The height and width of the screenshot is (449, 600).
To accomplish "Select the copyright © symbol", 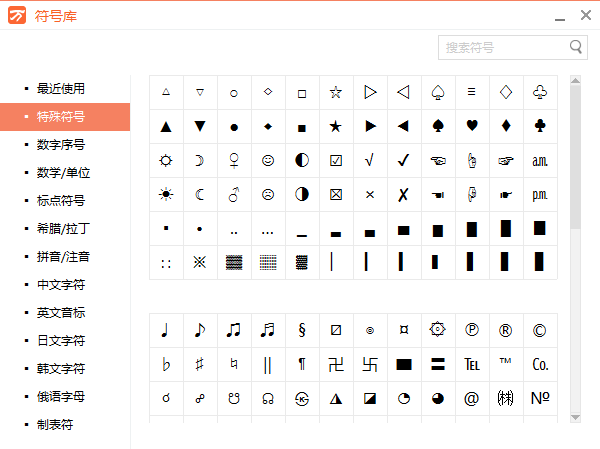I will click(540, 330).
